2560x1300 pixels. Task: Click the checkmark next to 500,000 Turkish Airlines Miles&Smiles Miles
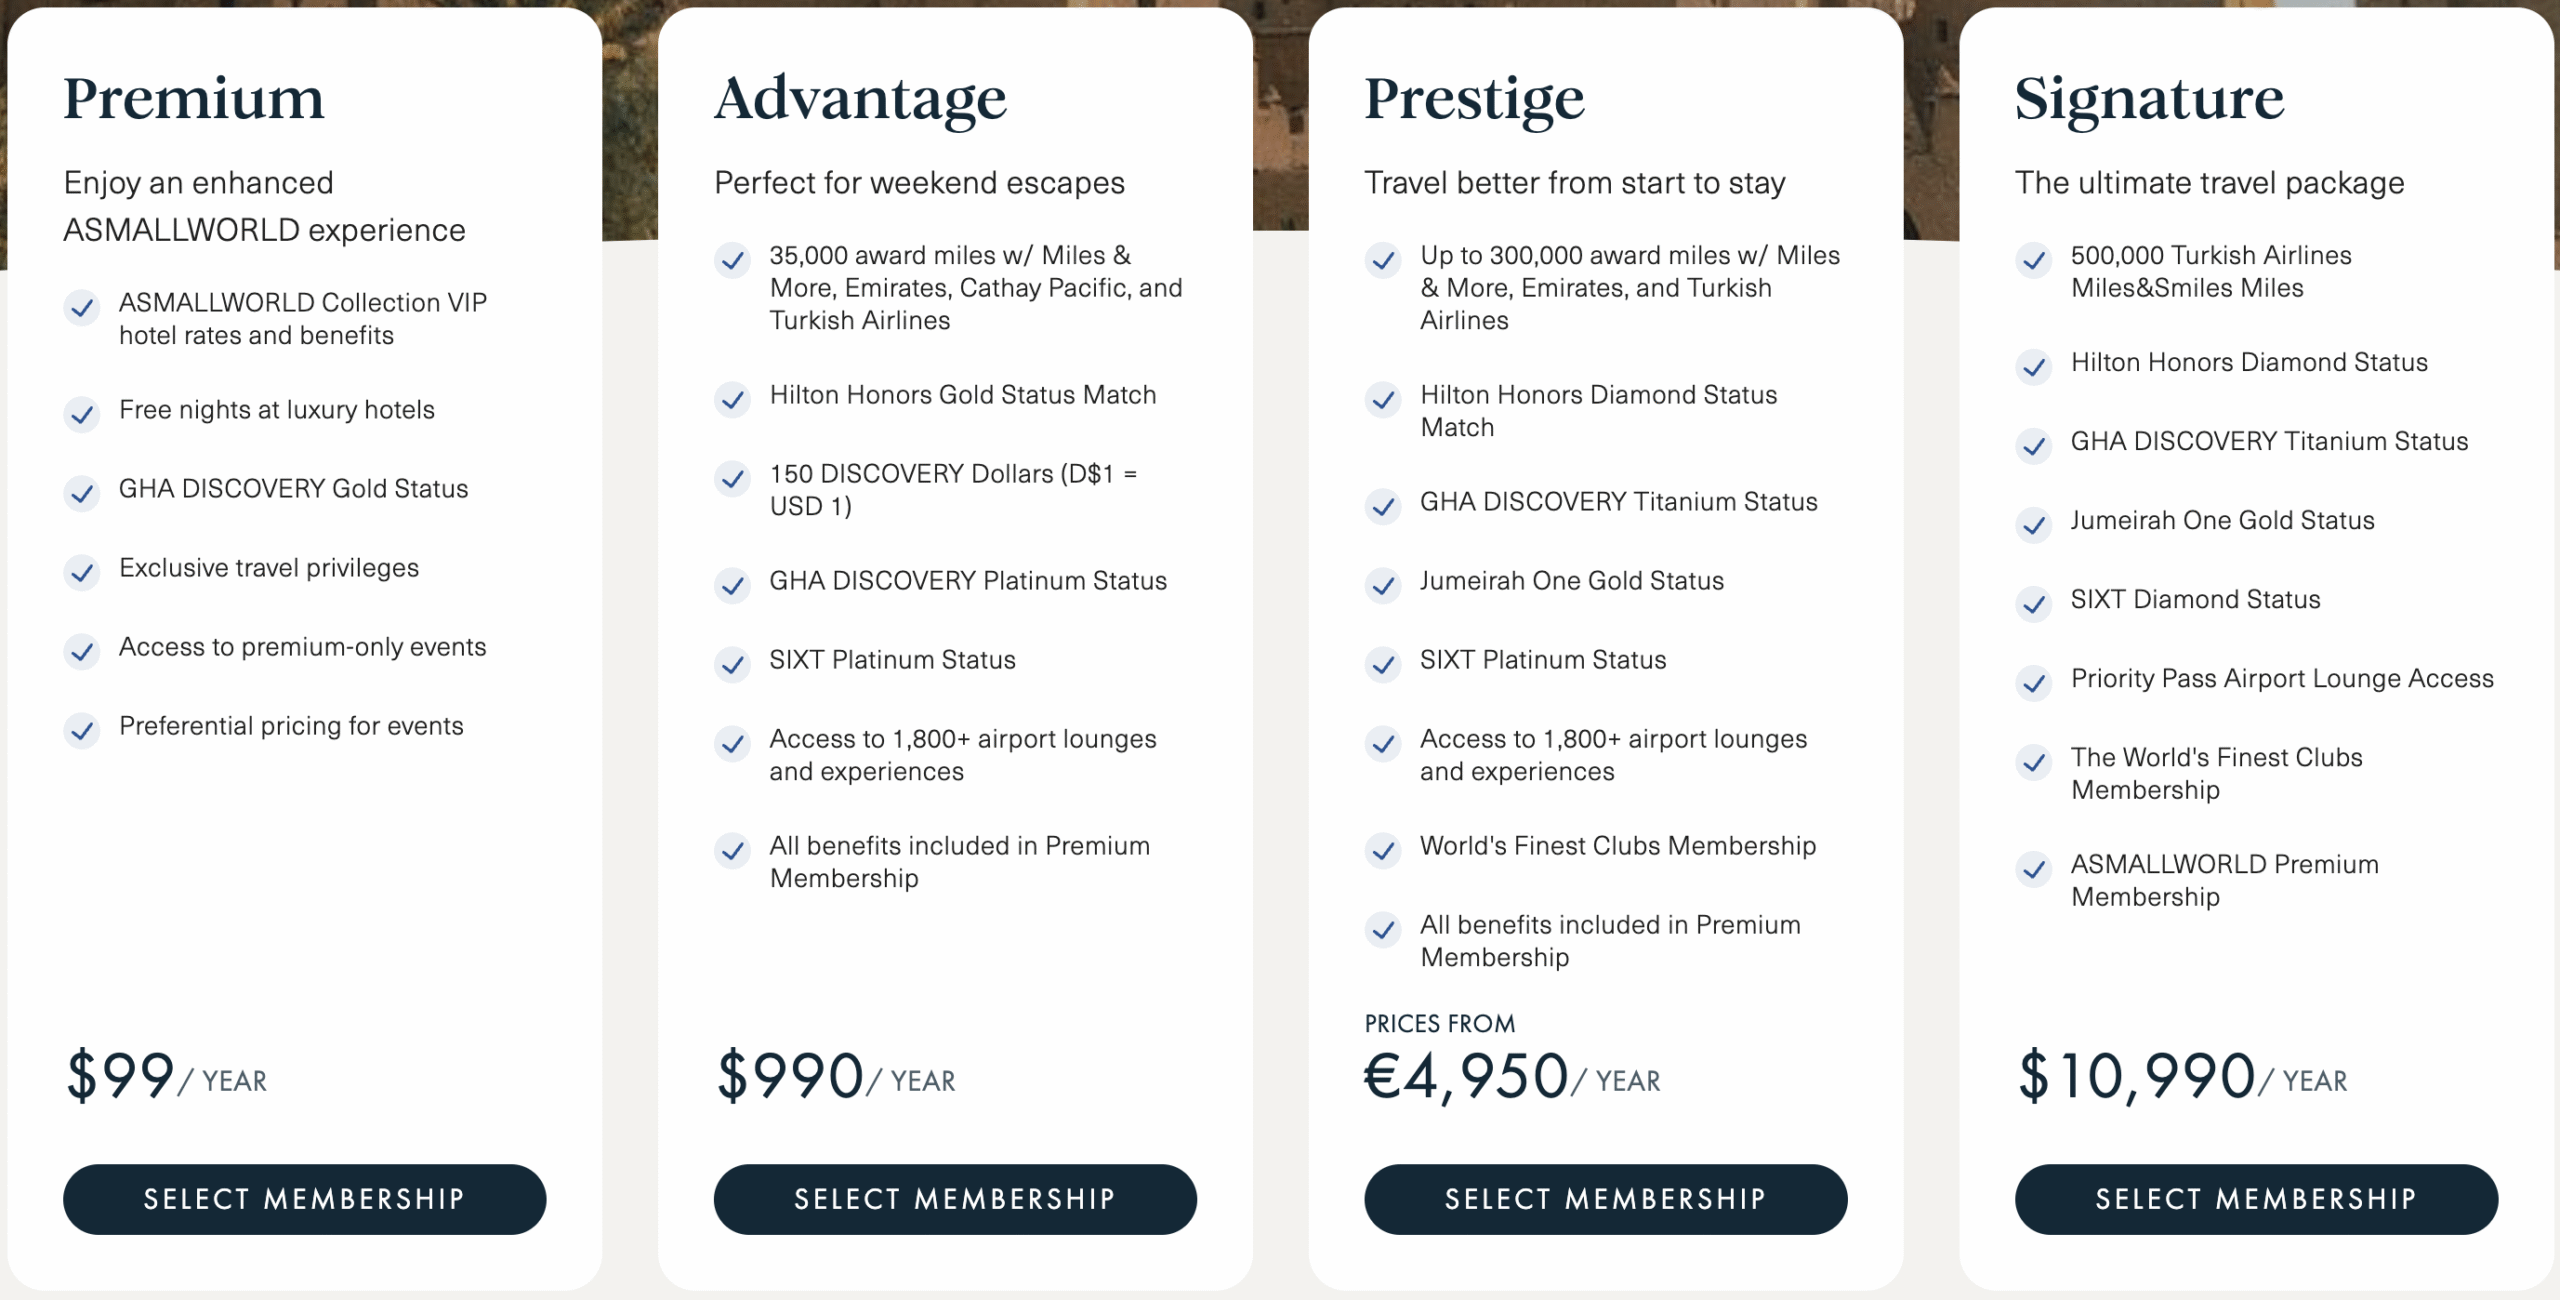2034,261
